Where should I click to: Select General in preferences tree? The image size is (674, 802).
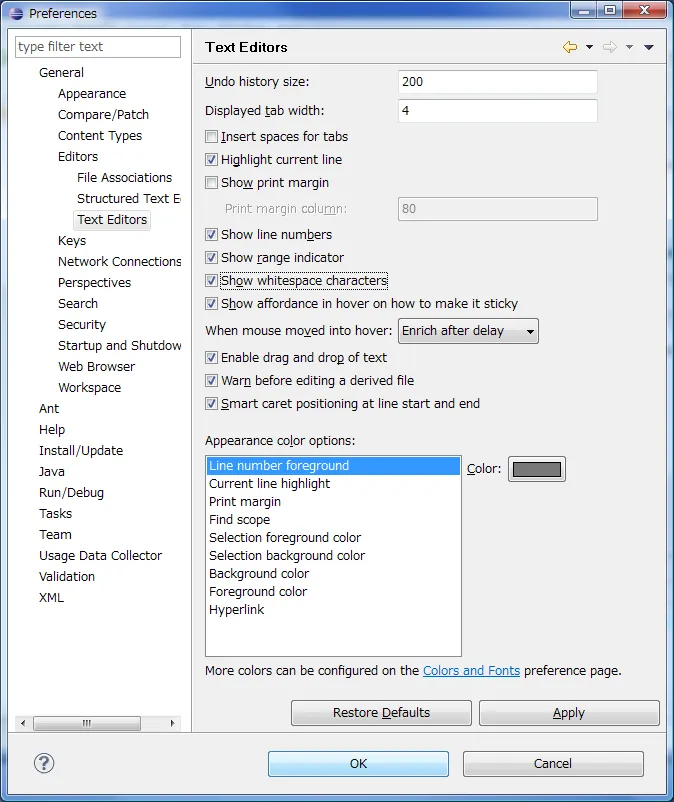coord(61,73)
